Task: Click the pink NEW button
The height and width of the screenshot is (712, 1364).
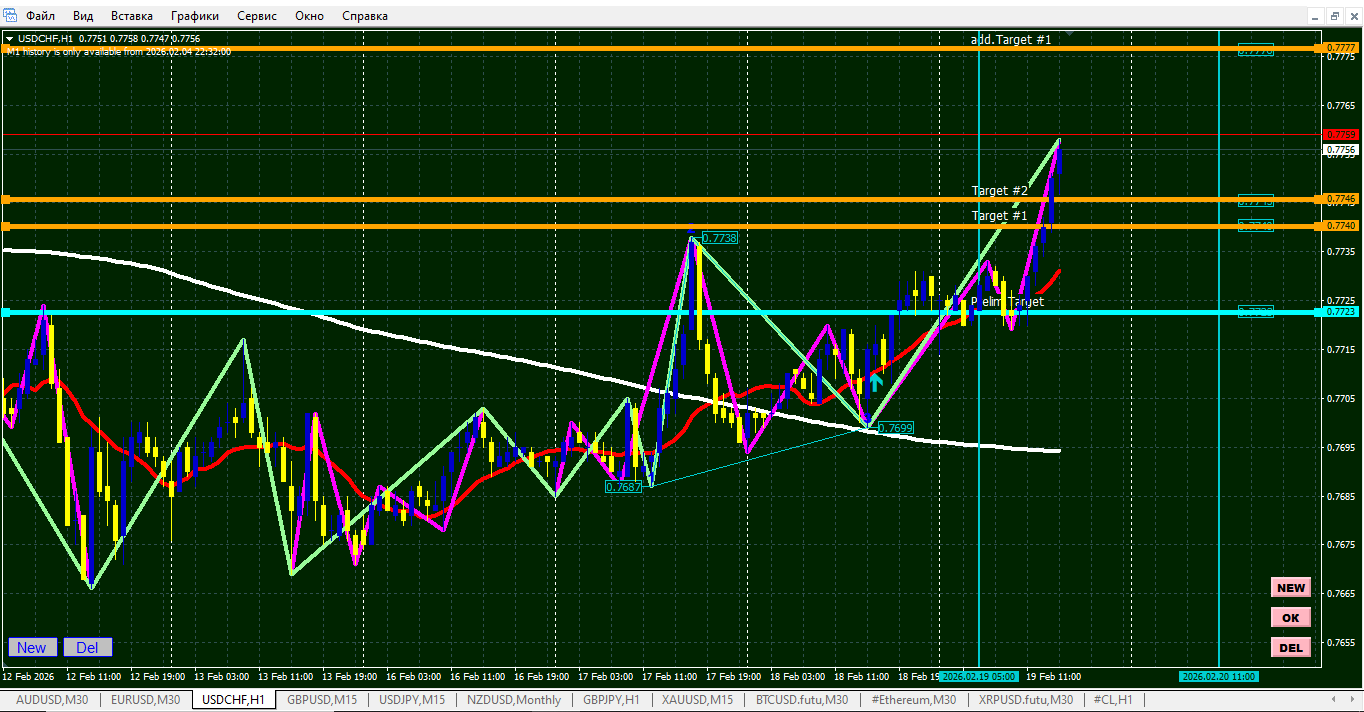Action: click(1291, 588)
